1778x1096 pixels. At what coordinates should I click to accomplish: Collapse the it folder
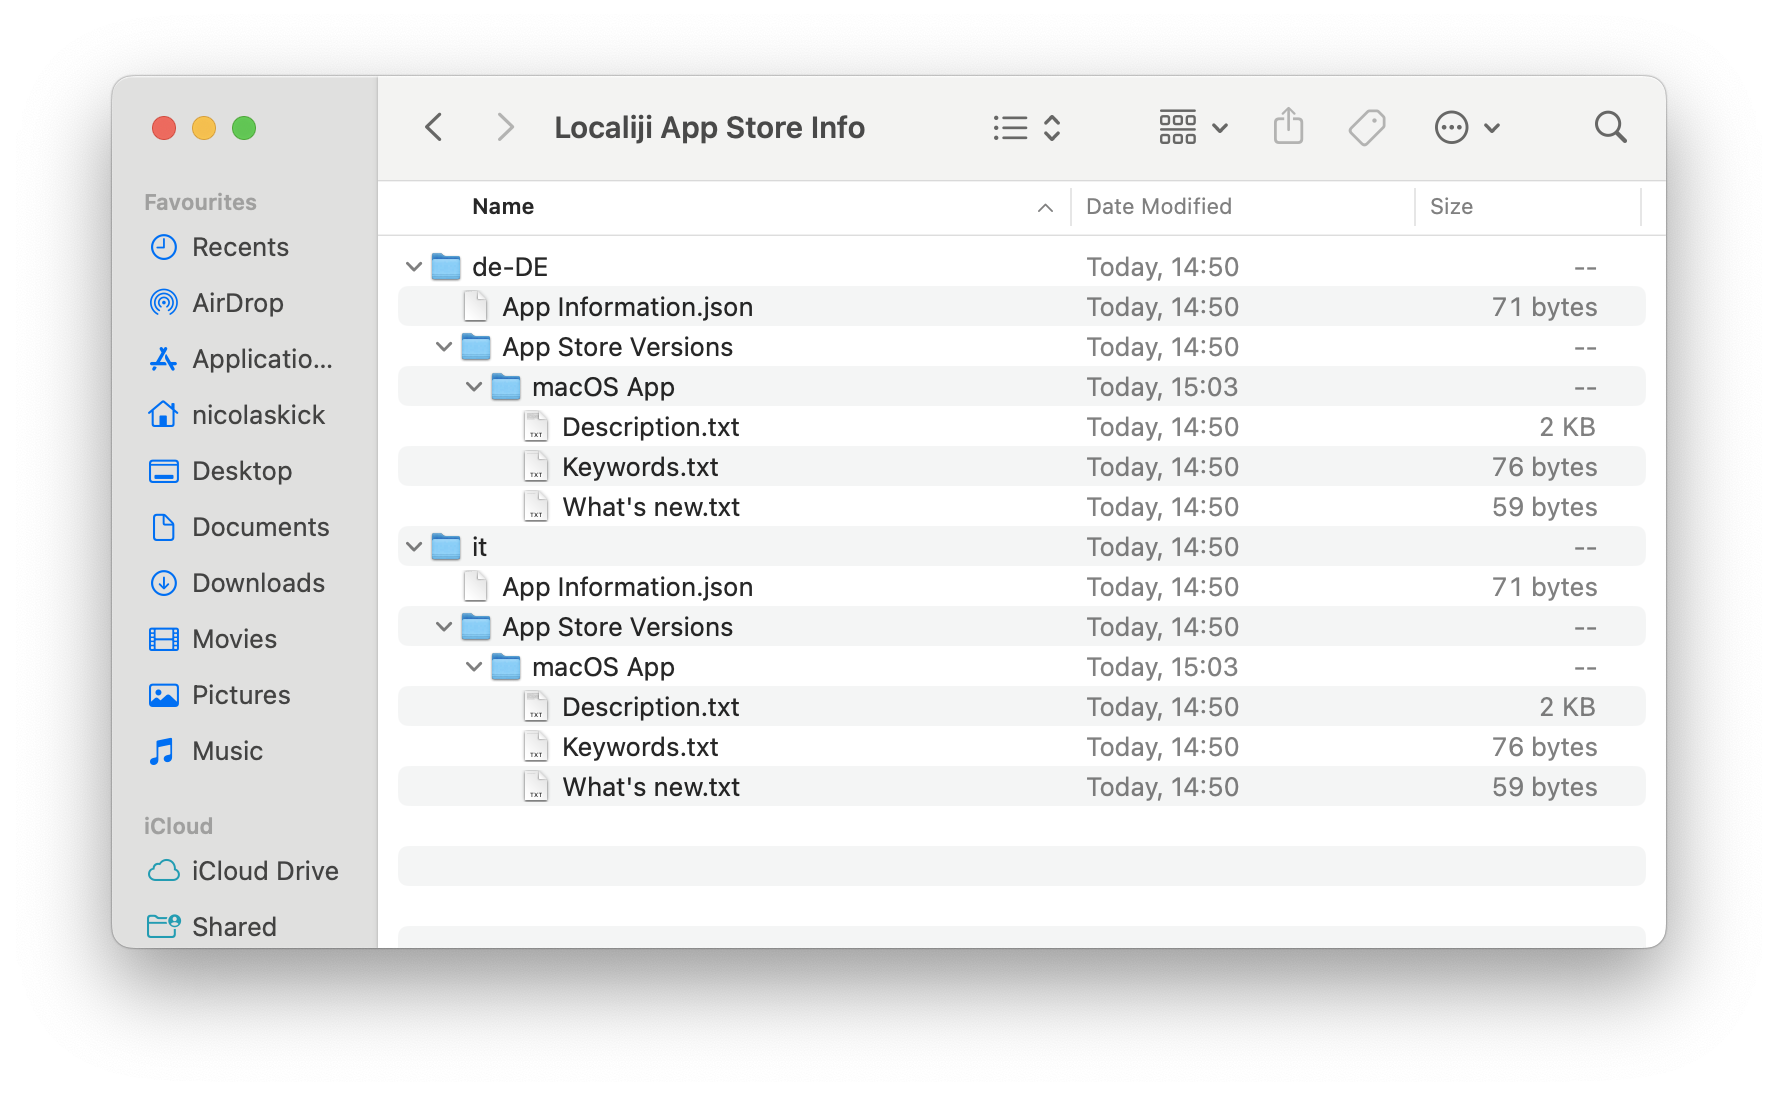414,547
